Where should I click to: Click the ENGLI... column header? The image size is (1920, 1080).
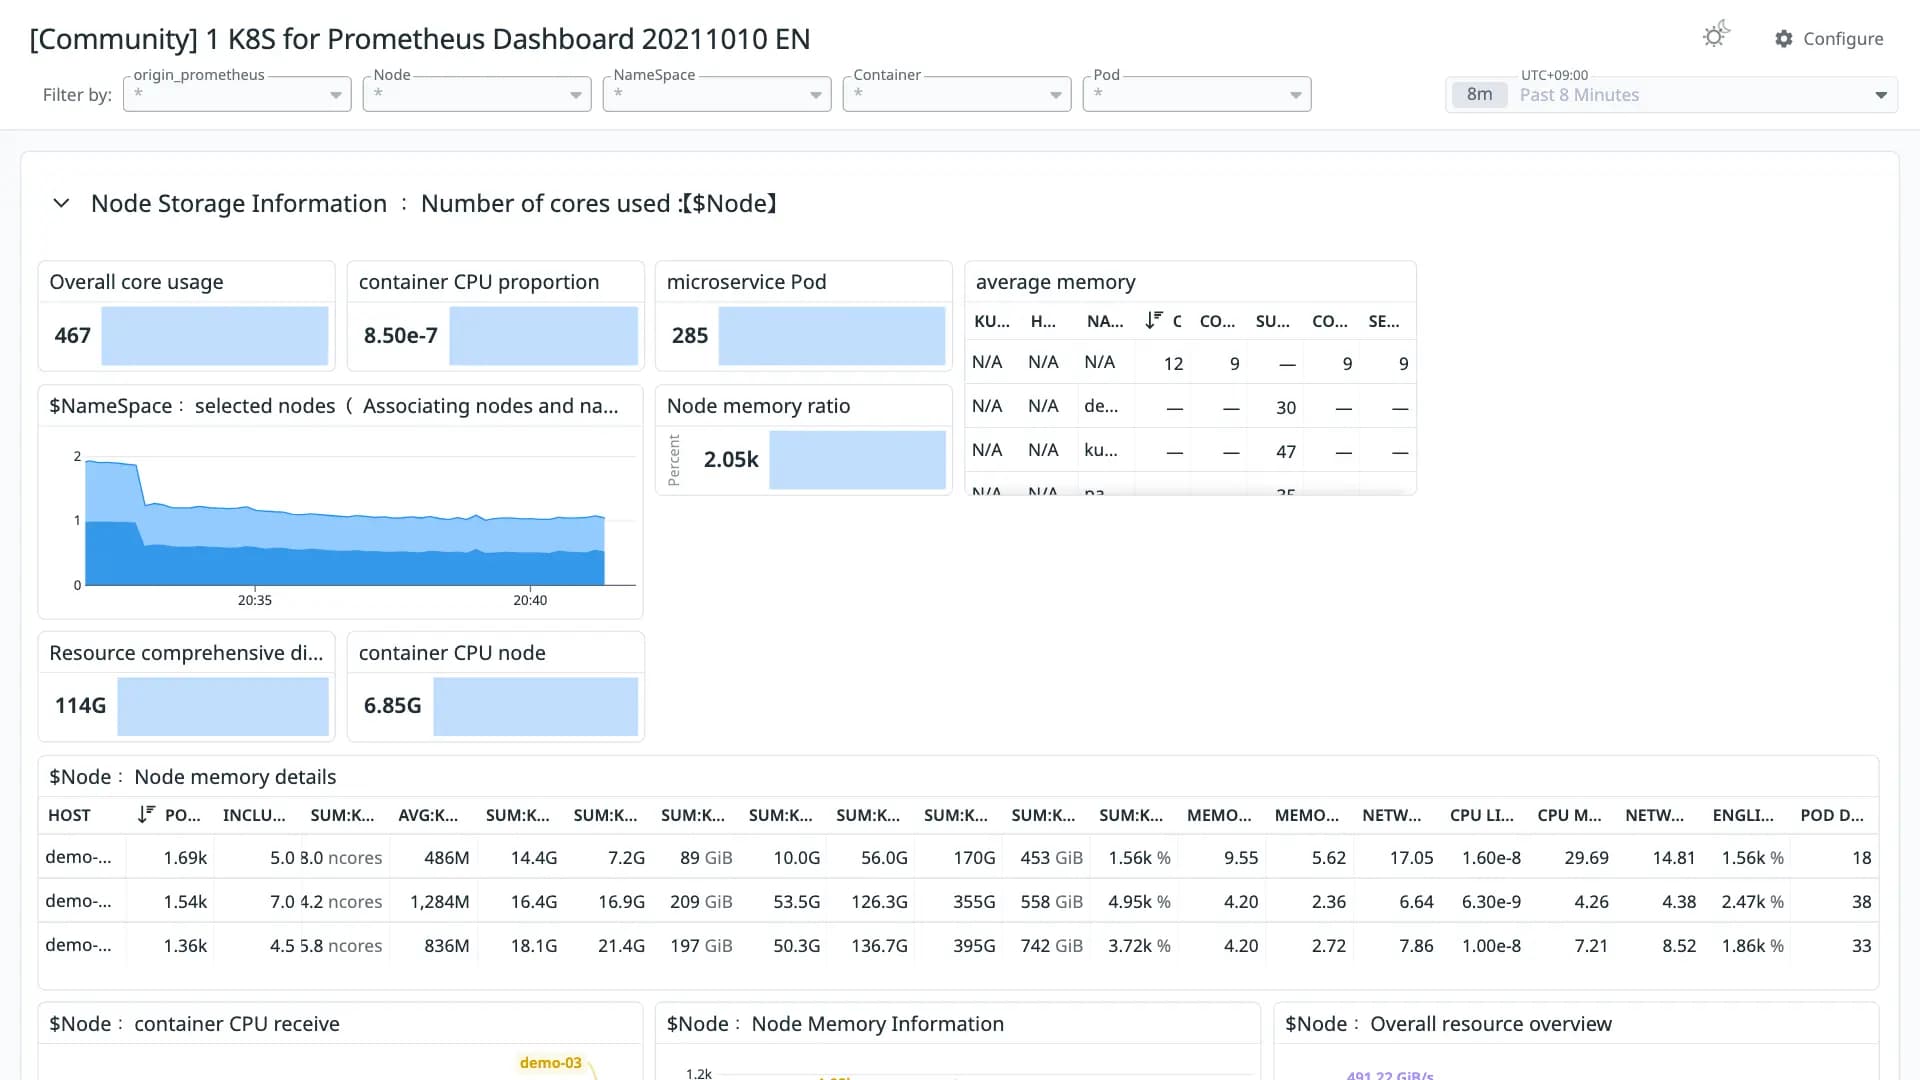pyautogui.click(x=1743, y=815)
